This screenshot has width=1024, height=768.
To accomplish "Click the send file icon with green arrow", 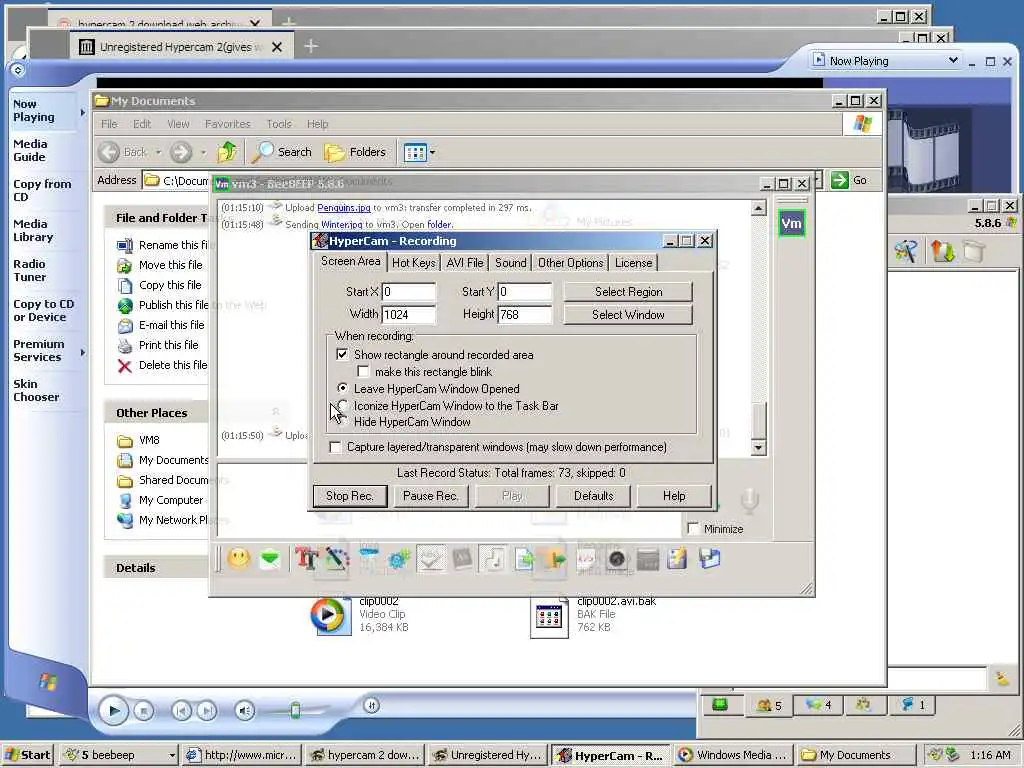I will click(x=524, y=559).
